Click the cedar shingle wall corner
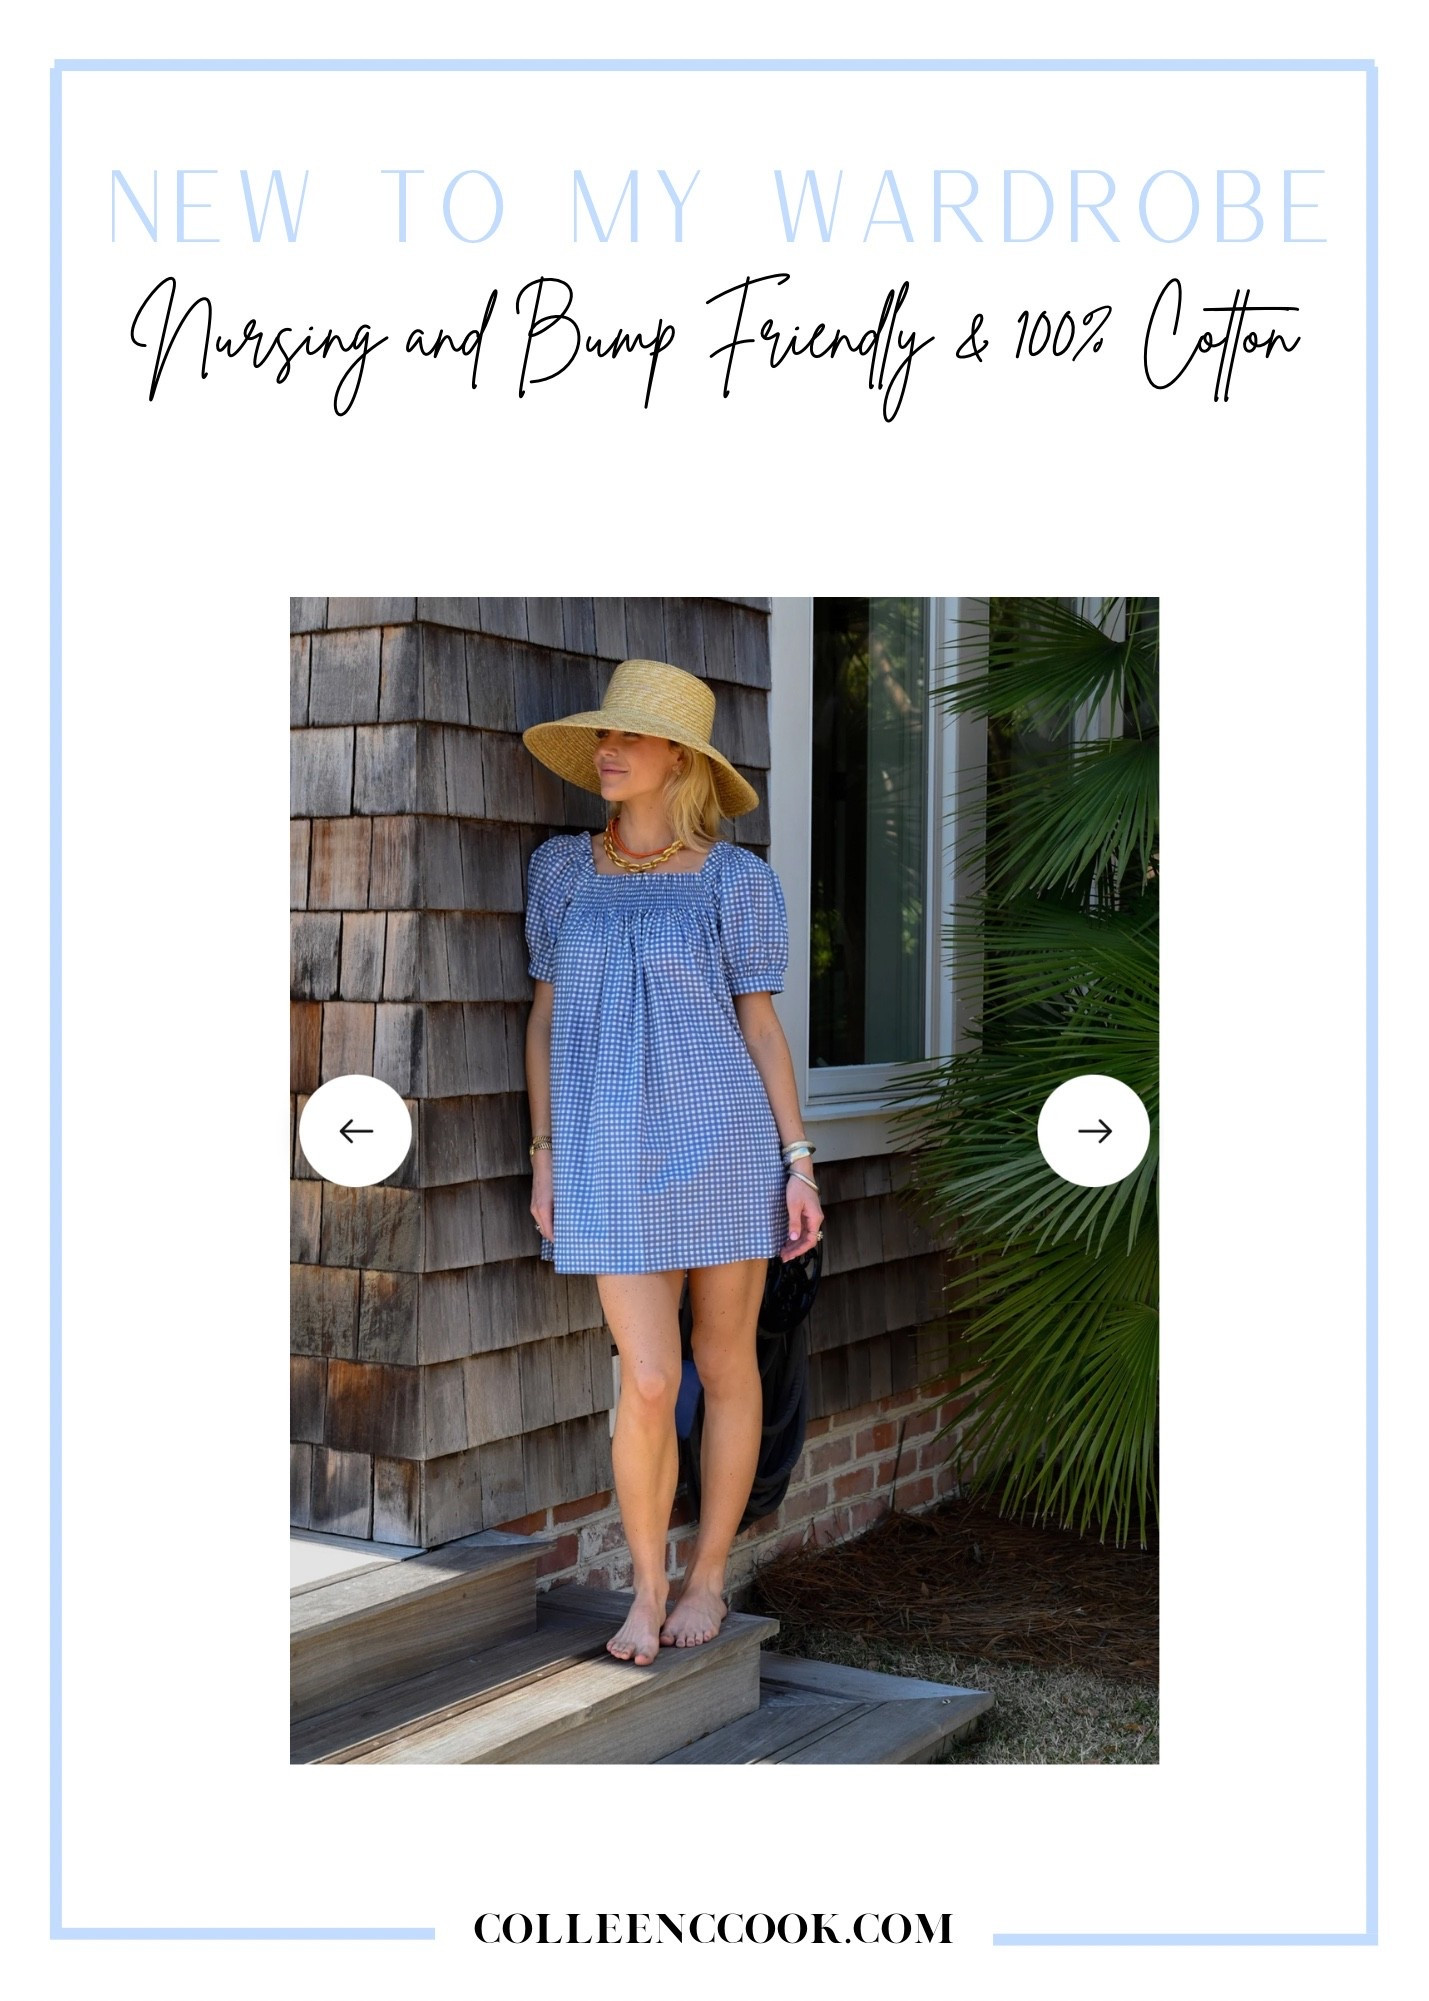Image resolution: width=1429 pixels, height=2001 pixels. click(x=420, y=1000)
